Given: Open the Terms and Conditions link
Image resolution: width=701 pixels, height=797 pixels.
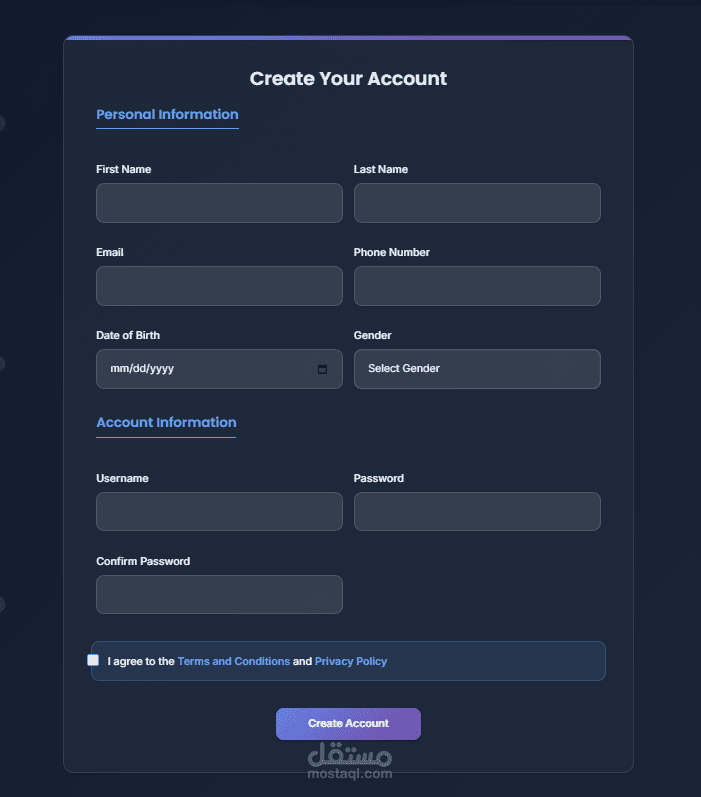Looking at the screenshot, I should [x=234, y=661].
